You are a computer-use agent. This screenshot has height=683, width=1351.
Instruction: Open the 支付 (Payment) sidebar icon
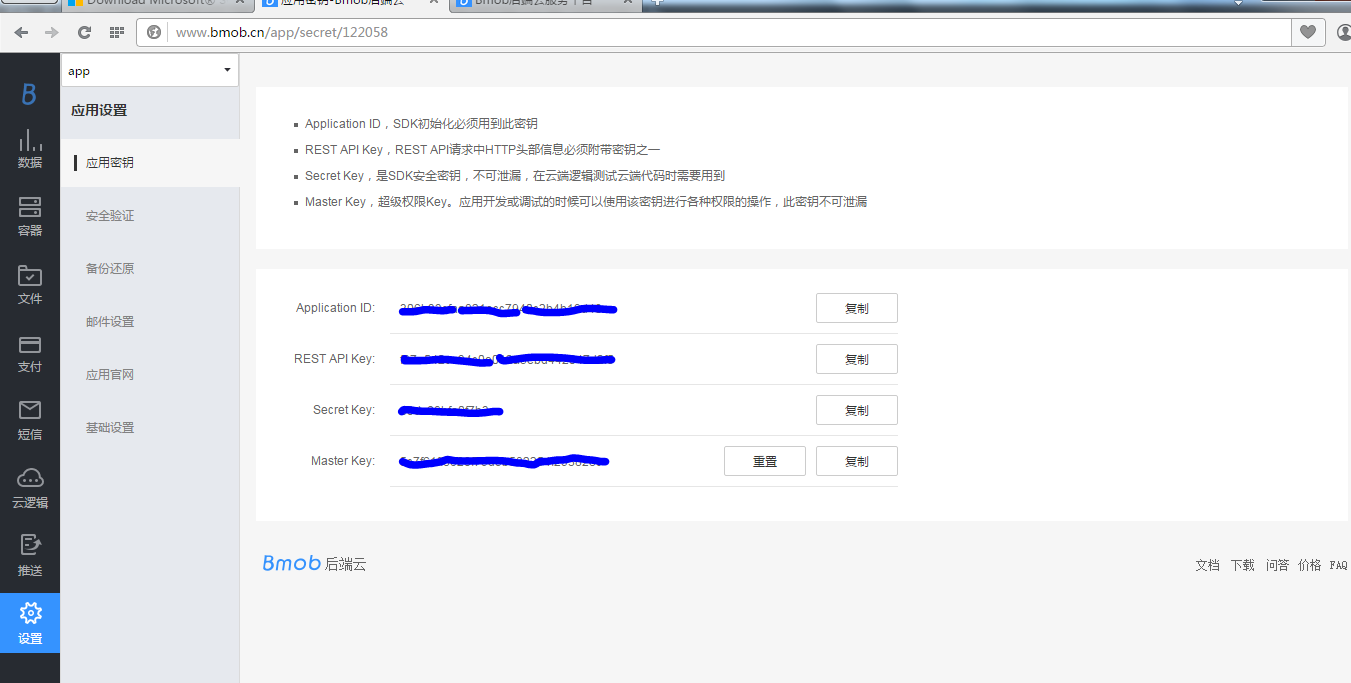pyautogui.click(x=30, y=353)
